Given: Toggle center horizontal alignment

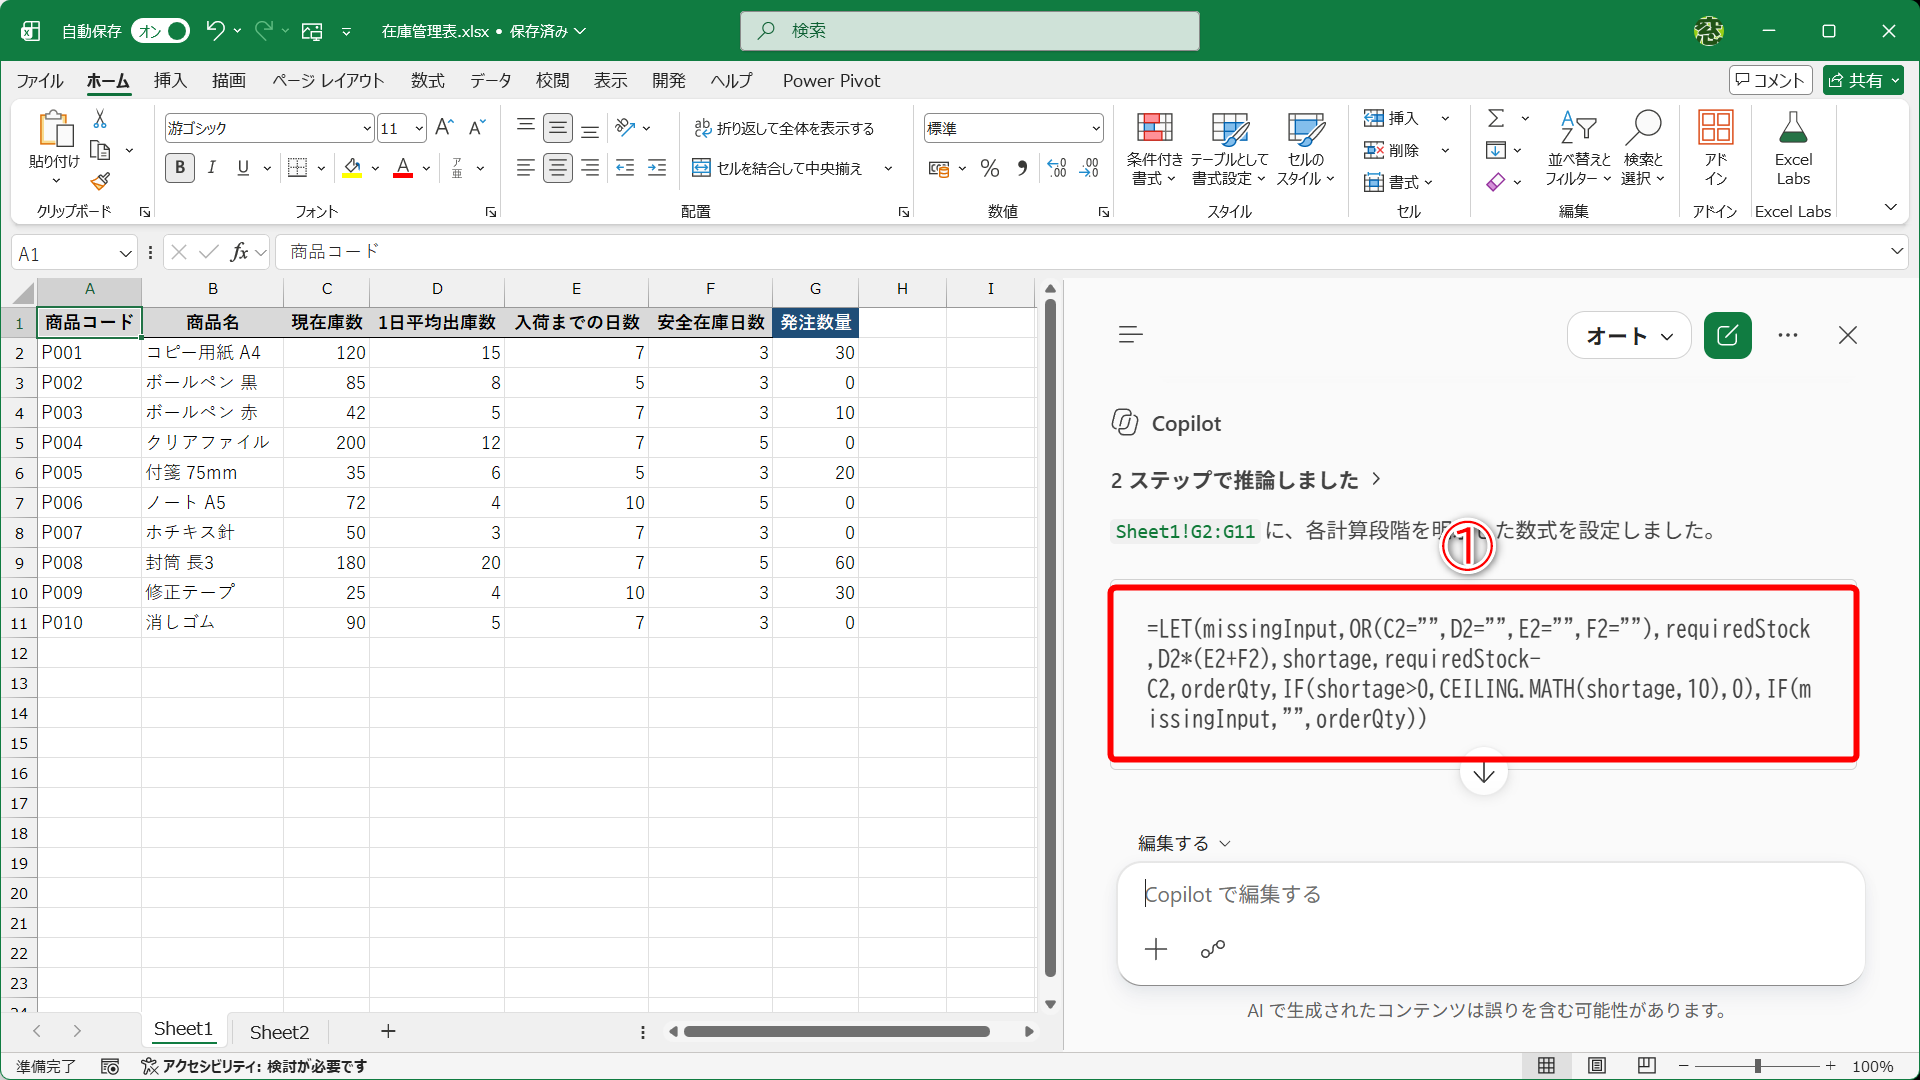Looking at the screenshot, I should tap(557, 168).
